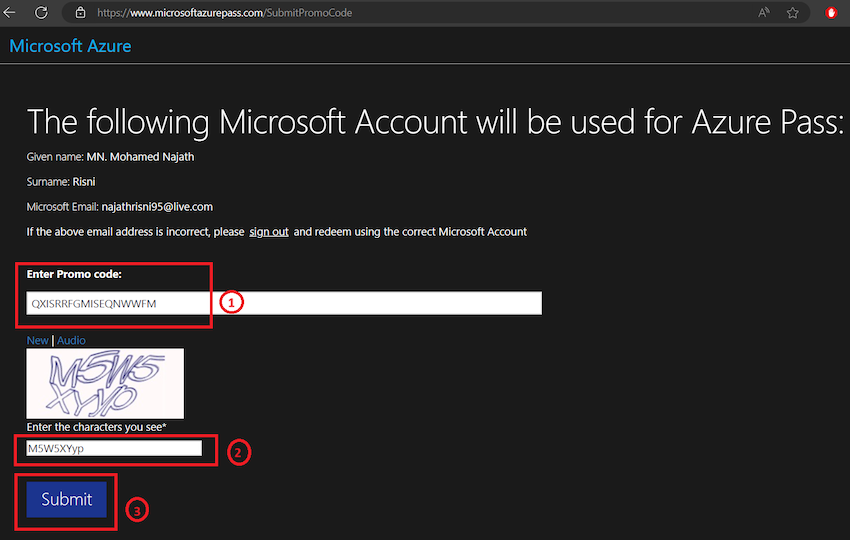Select the given name MN. Mohamed Najath
Image resolution: width=850 pixels, height=540 pixels.
pos(140,157)
